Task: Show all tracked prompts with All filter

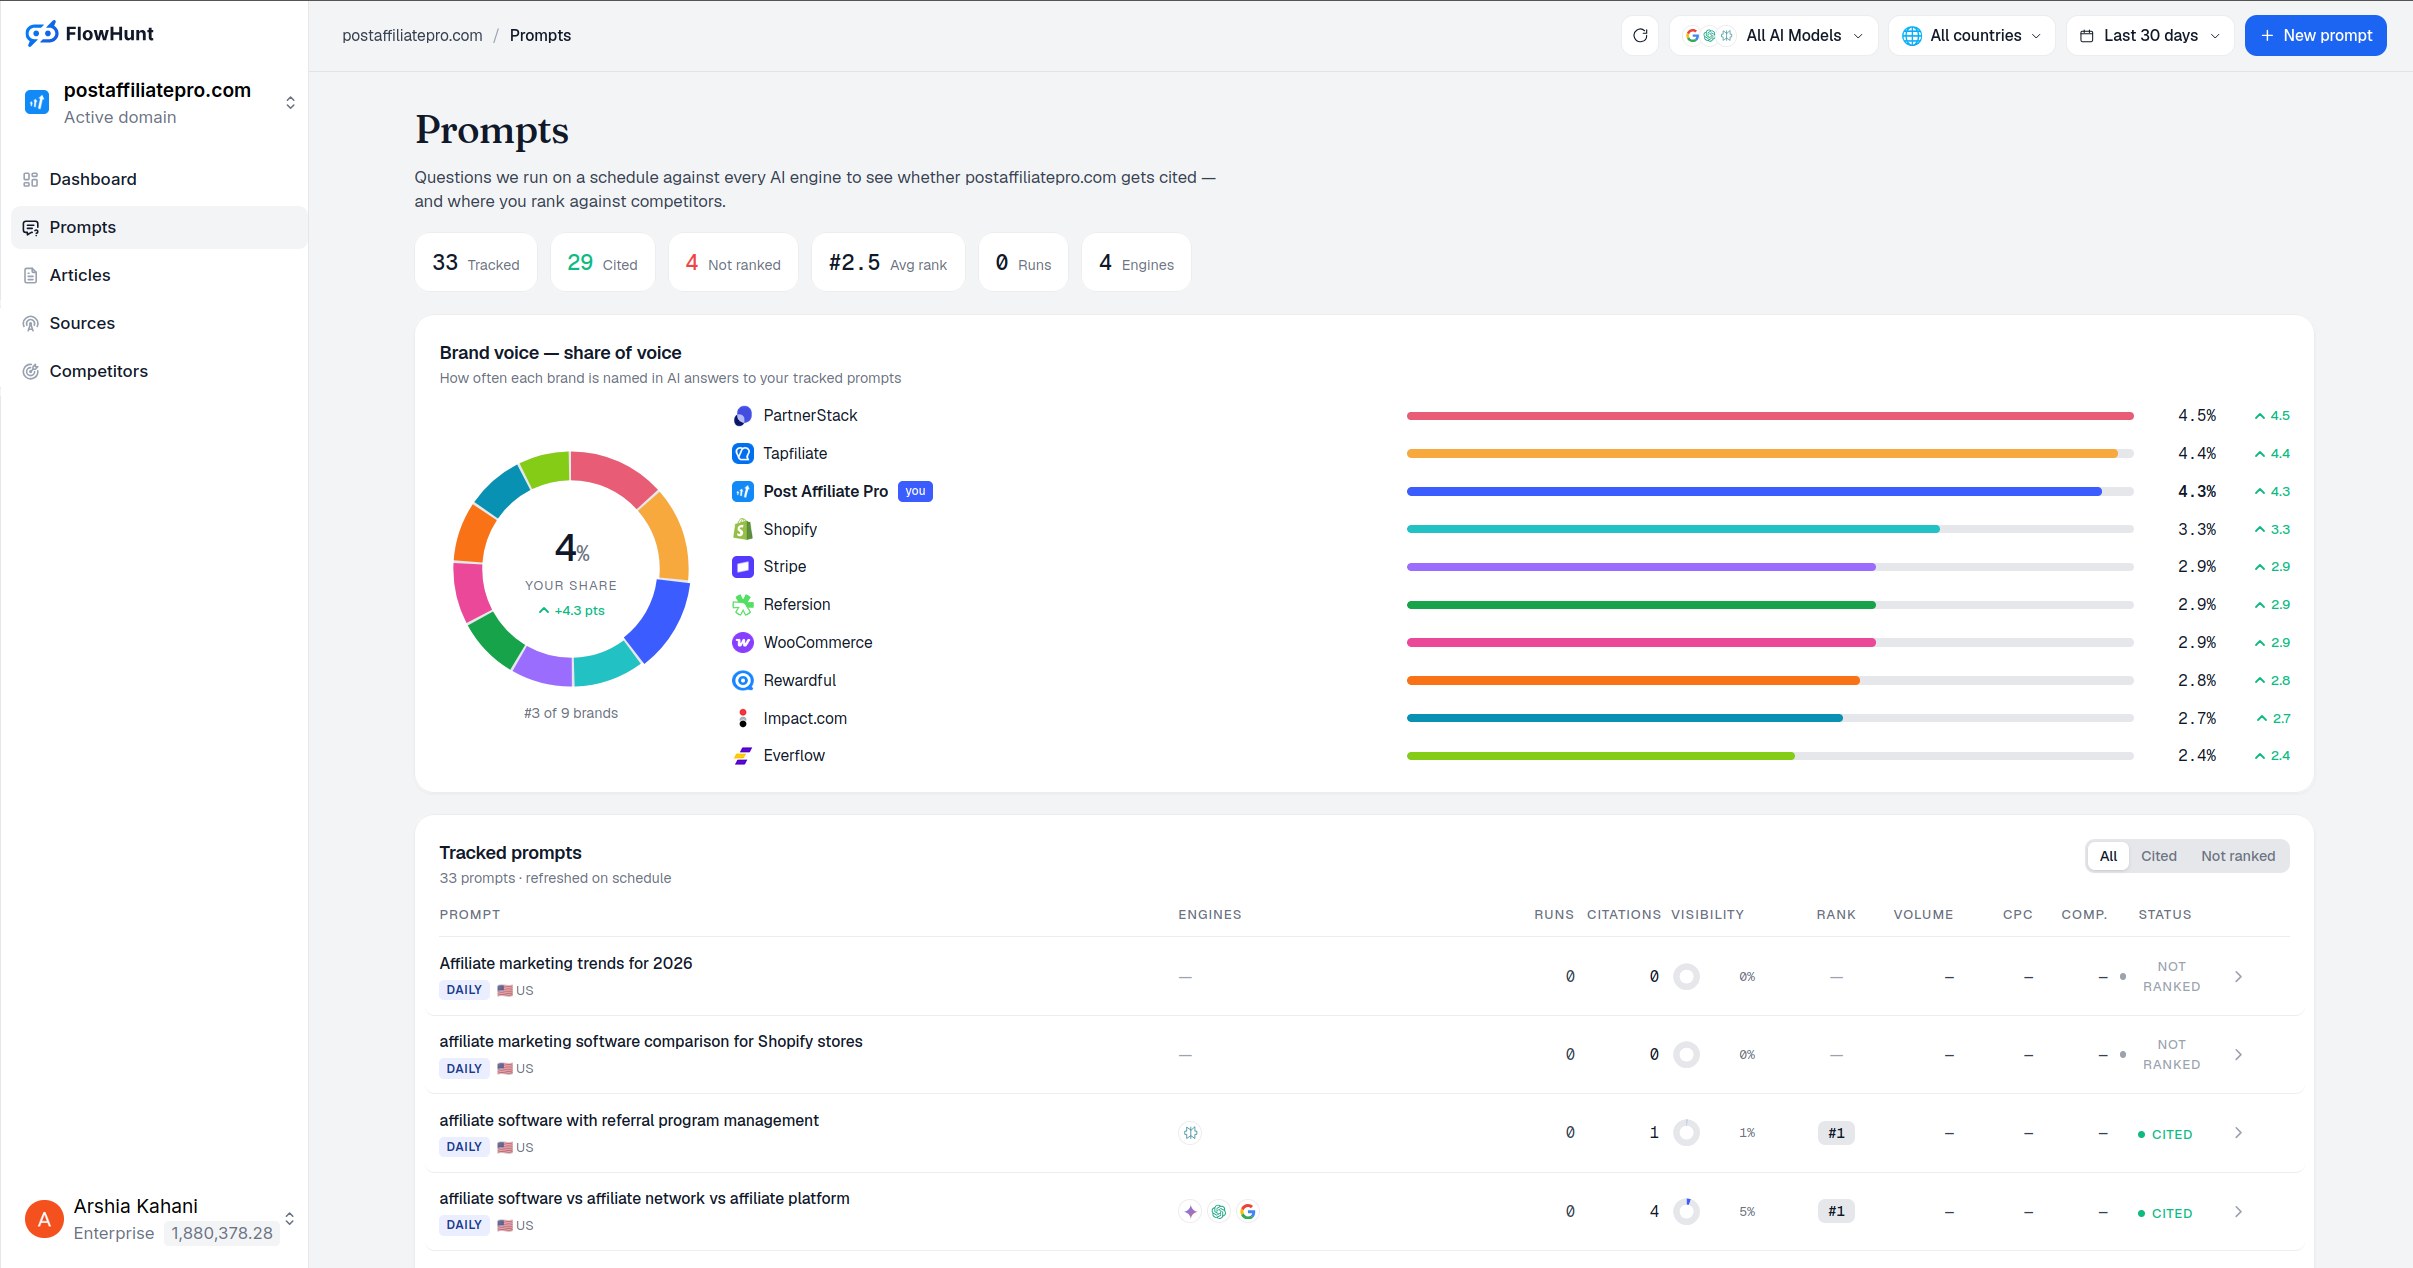Action: [2108, 857]
